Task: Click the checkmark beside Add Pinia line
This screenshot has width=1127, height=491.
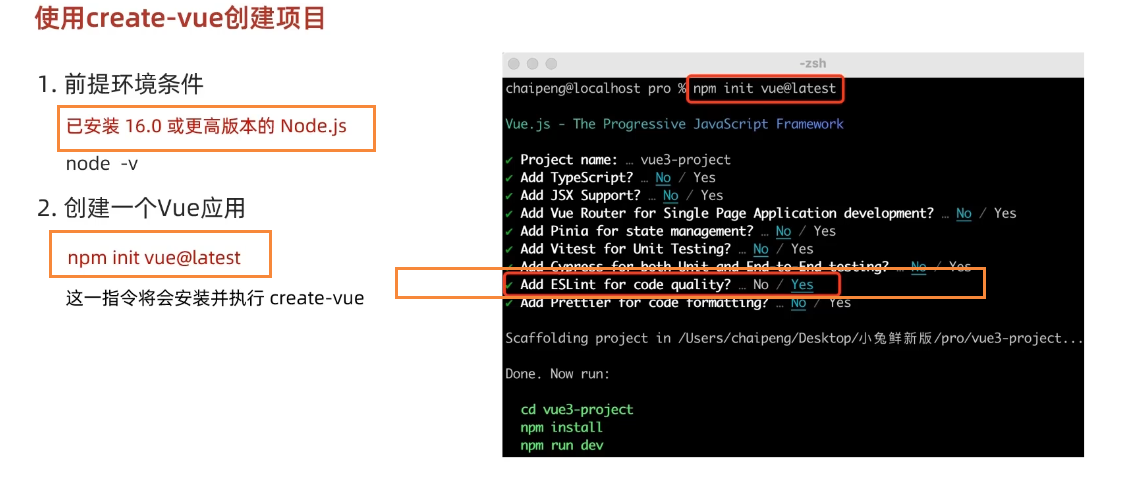Action: tap(510, 231)
